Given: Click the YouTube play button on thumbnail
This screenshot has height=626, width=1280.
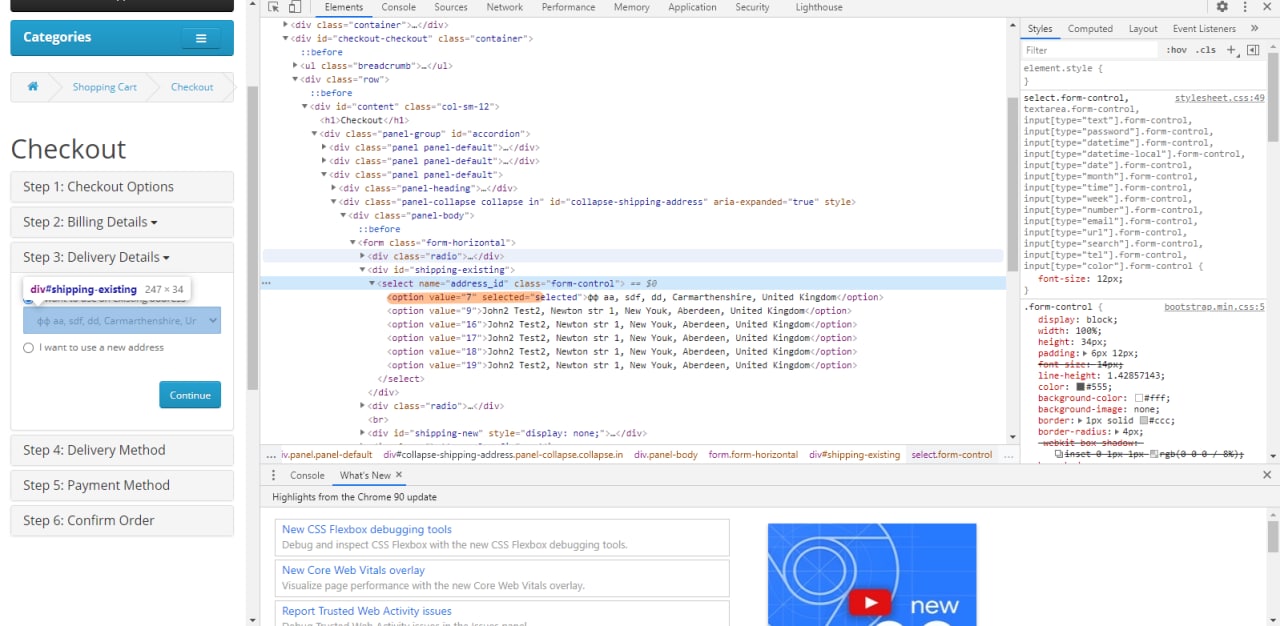Looking at the screenshot, I should [871, 602].
